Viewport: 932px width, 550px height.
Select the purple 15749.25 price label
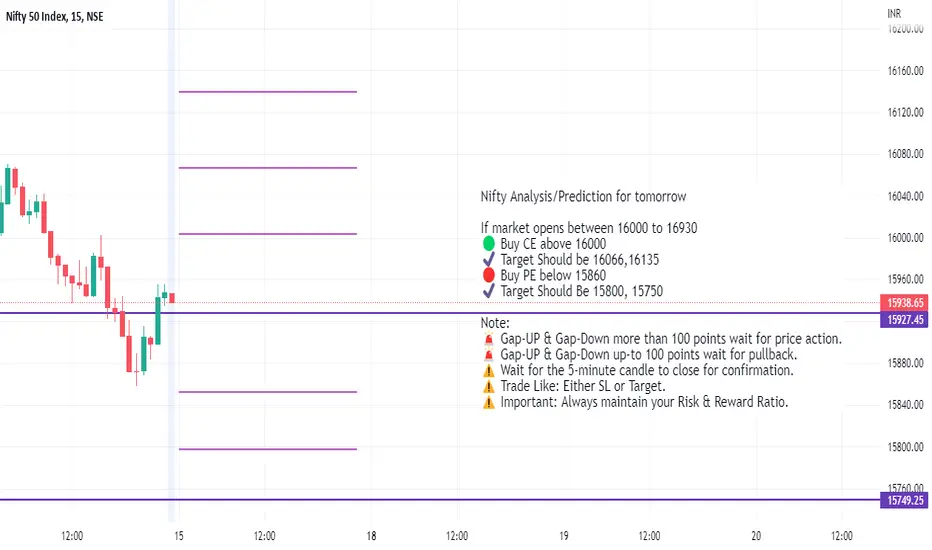click(905, 501)
